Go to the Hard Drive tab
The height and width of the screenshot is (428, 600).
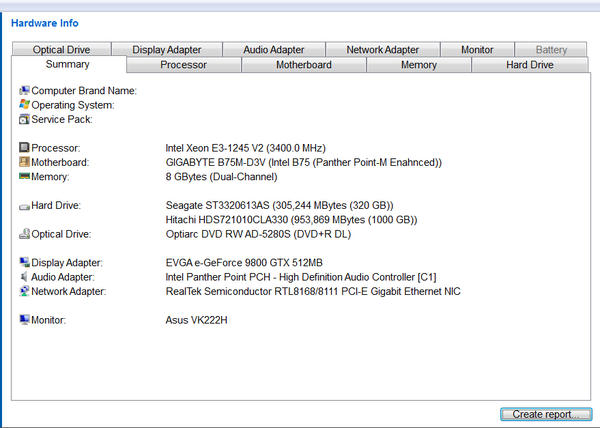(x=529, y=65)
